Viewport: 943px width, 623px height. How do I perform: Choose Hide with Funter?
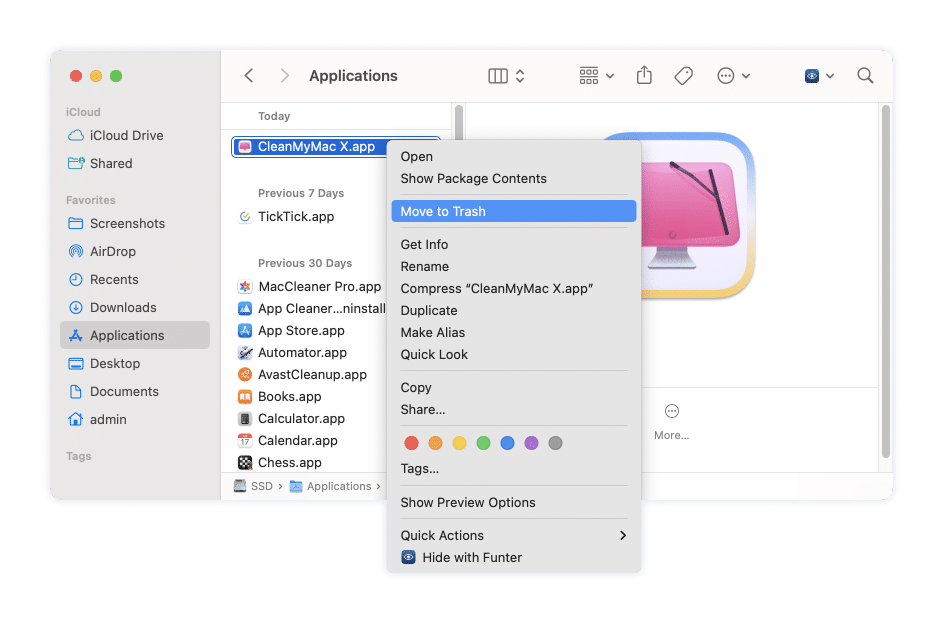[514, 557]
